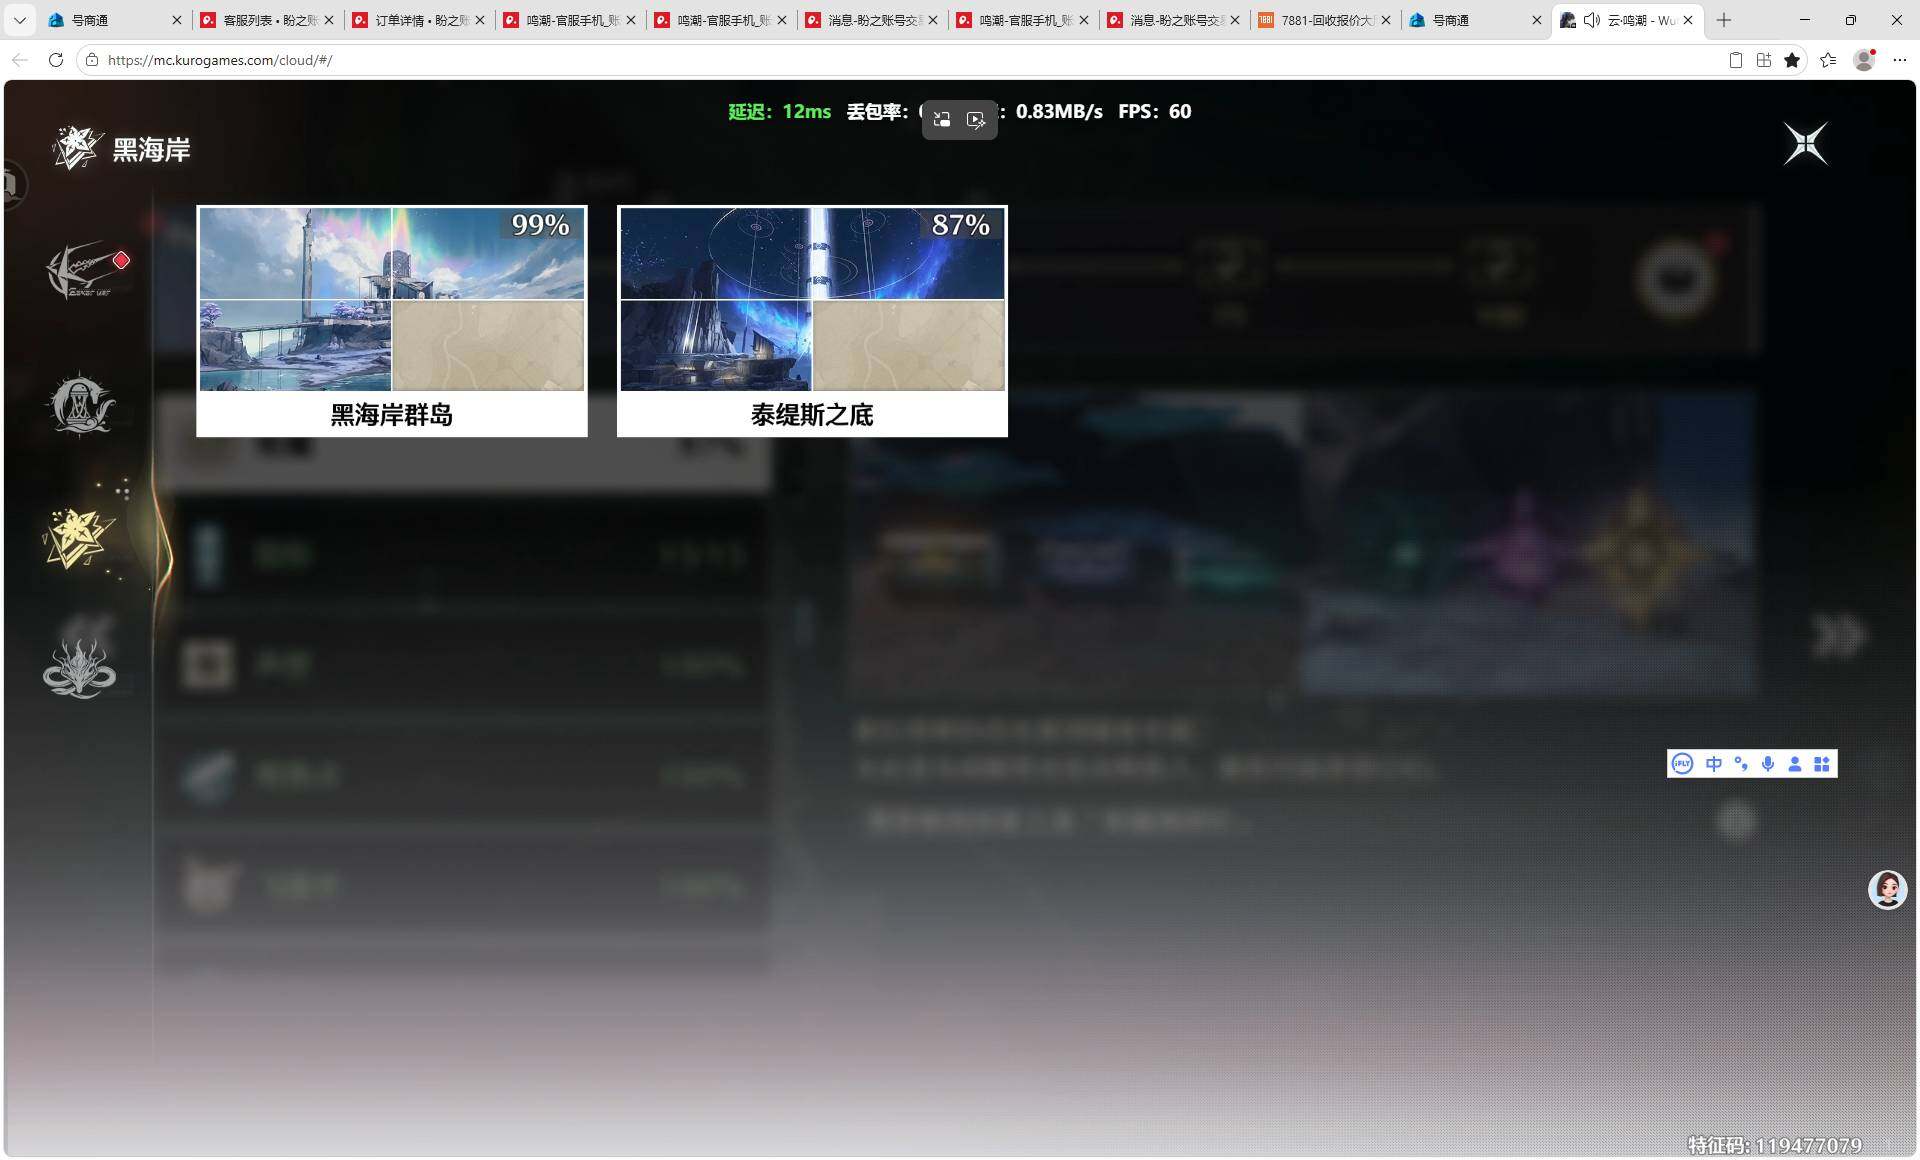This screenshot has width=1920, height=1160.
Task: Open the favorites list icon
Action: [x=1828, y=60]
